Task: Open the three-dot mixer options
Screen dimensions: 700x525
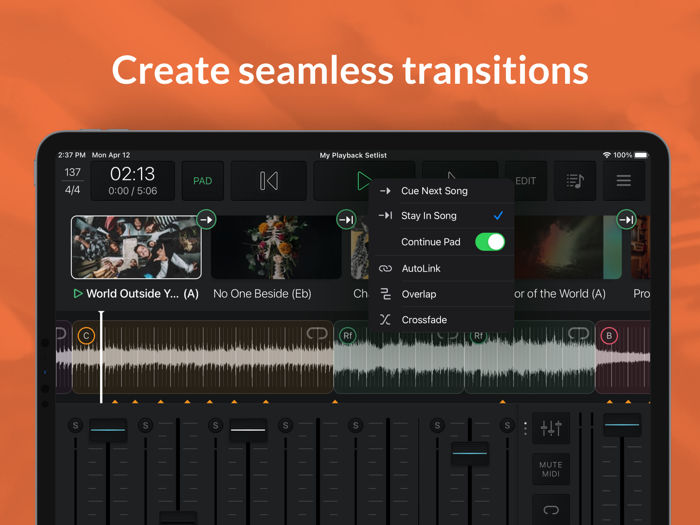Action: point(525,428)
